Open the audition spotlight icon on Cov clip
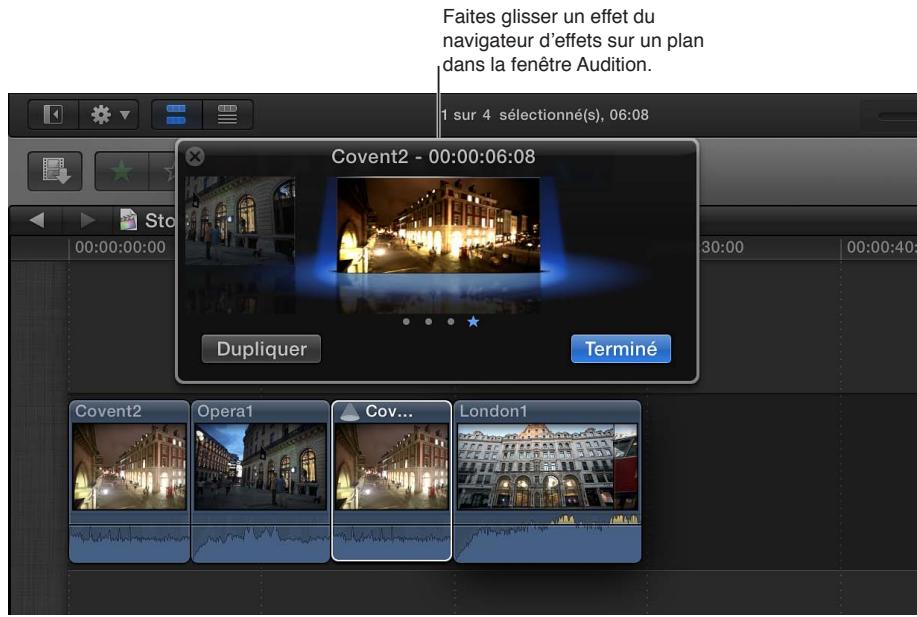Image resolution: width=917 pixels, height=617 pixels. click(x=350, y=412)
